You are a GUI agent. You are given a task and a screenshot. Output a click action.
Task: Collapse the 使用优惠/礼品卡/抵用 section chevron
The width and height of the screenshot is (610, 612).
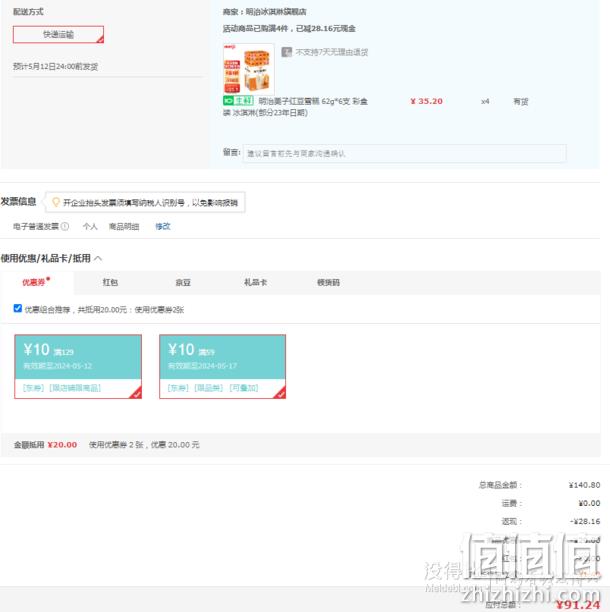tap(98, 258)
